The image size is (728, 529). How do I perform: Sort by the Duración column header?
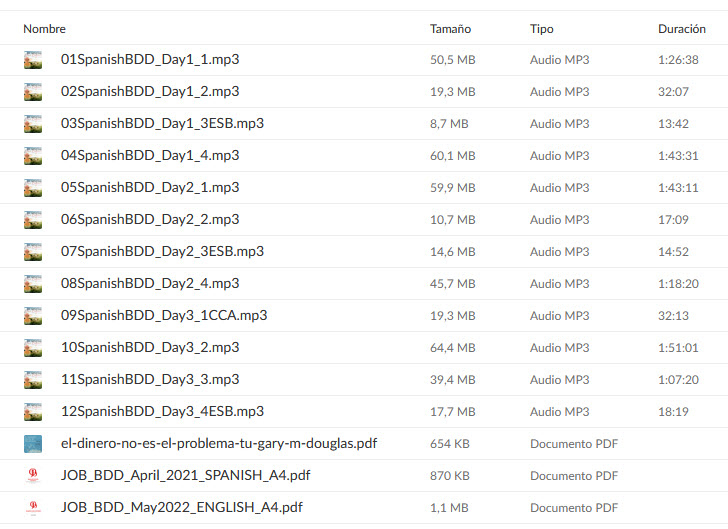pyautogui.click(x=682, y=29)
